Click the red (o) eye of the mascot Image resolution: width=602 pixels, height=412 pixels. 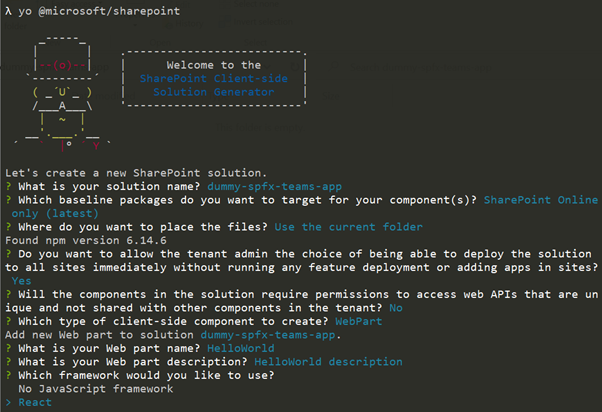tap(62, 65)
